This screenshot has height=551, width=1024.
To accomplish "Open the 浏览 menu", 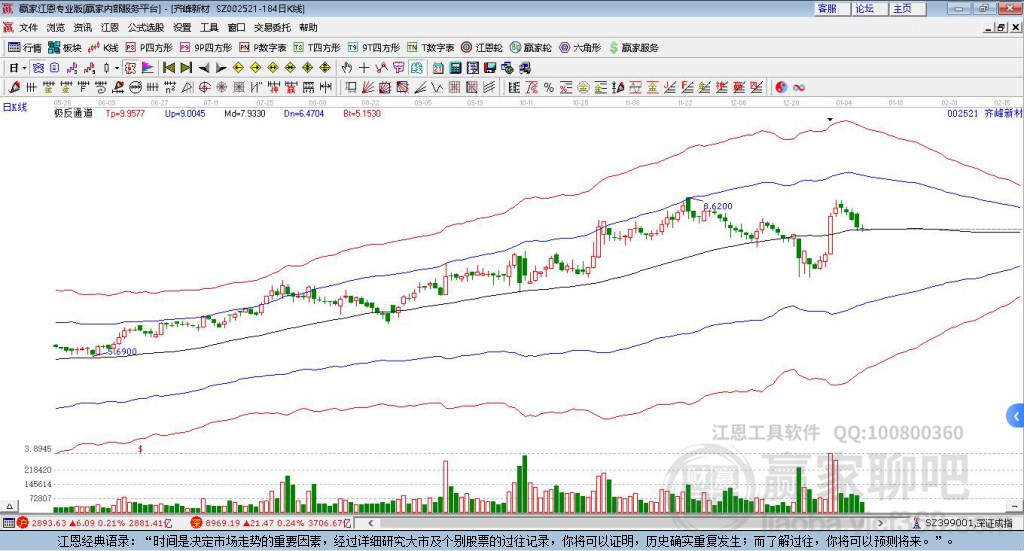I will click(56, 27).
